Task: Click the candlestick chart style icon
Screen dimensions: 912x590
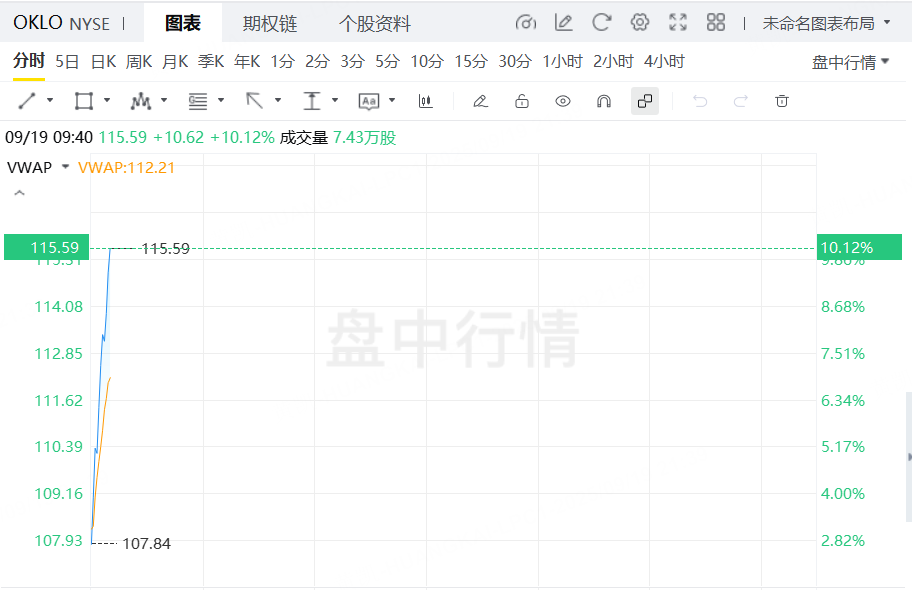Action: [x=426, y=101]
